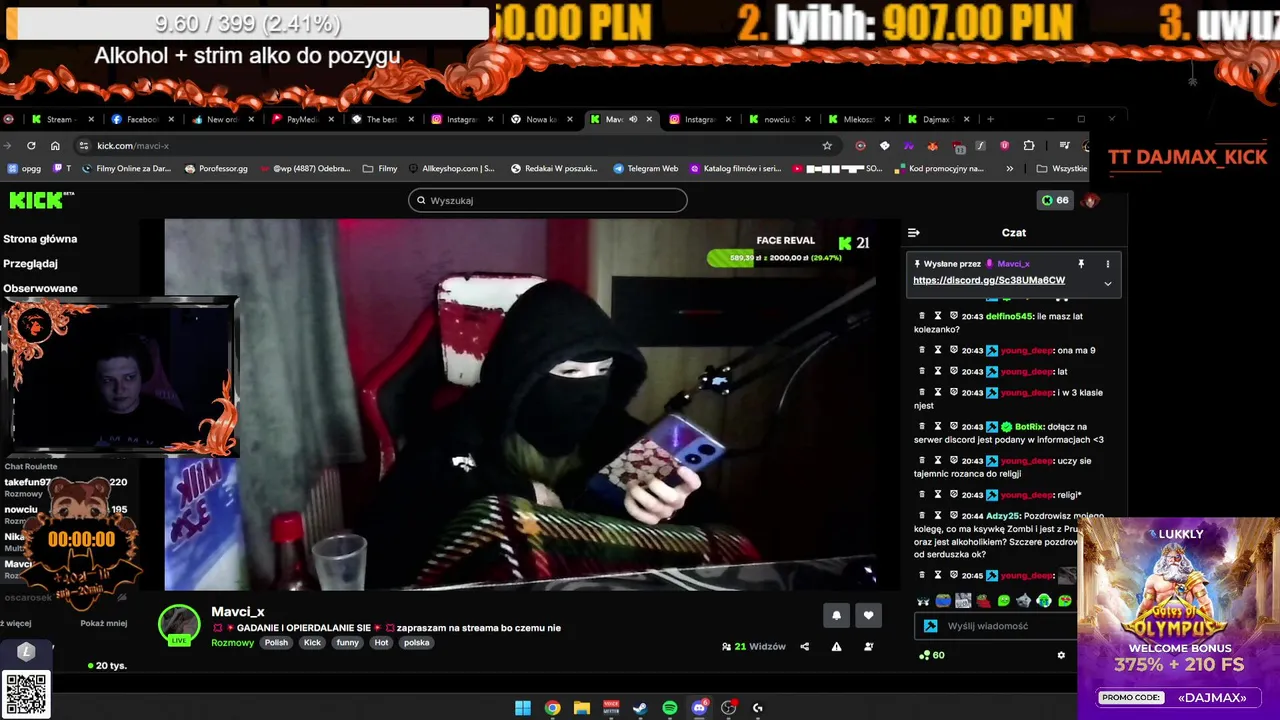Viewport: 1280px width, 720px height.
Task: Go to Strona główna in sidebar
Action: tap(40, 239)
